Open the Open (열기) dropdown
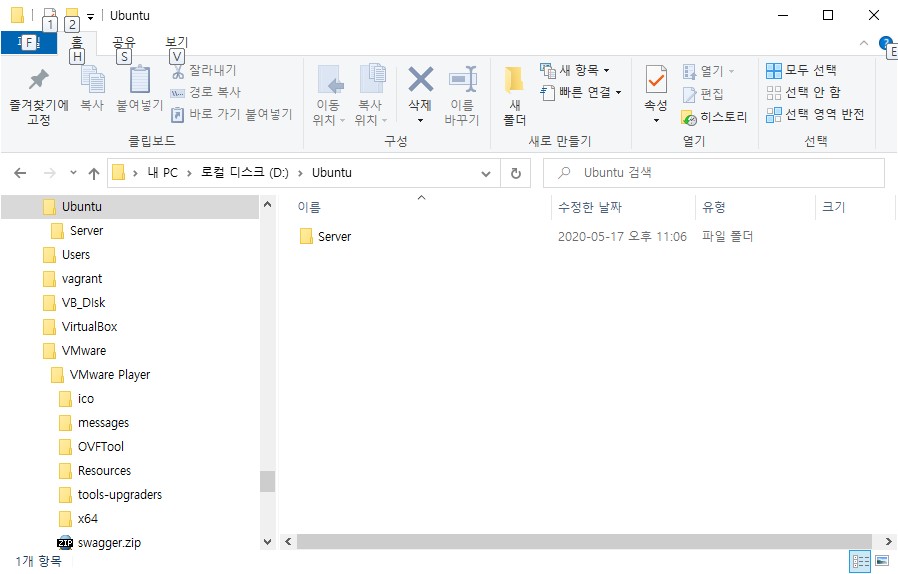The width and height of the screenshot is (898, 574). point(708,72)
